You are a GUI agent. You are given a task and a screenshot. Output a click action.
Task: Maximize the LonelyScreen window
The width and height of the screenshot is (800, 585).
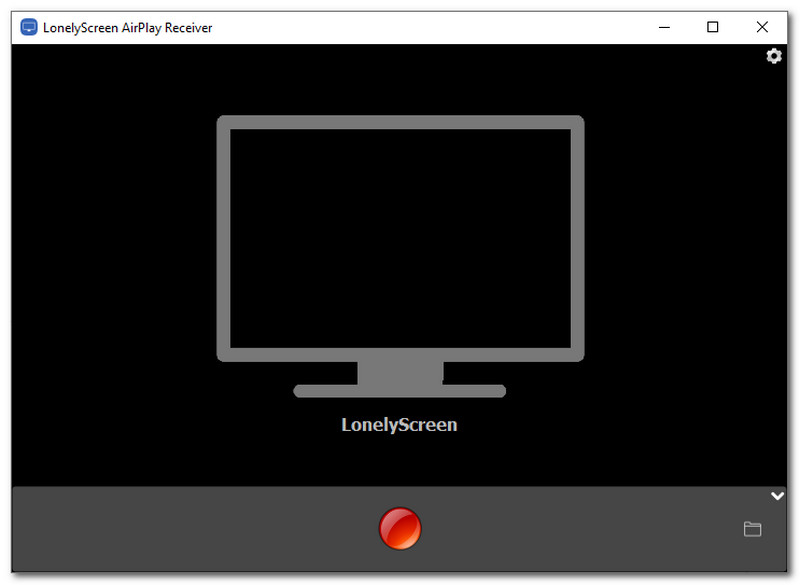(712, 27)
